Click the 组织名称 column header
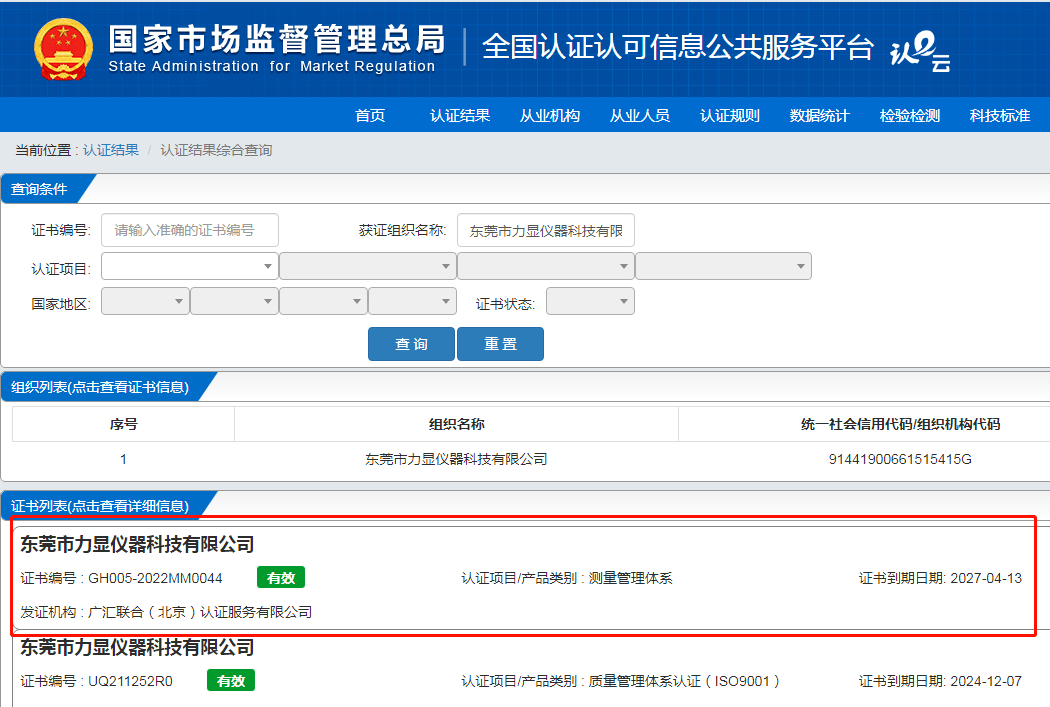Image resolution: width=1050 pixels, height=707 pixels. point(456,424)
